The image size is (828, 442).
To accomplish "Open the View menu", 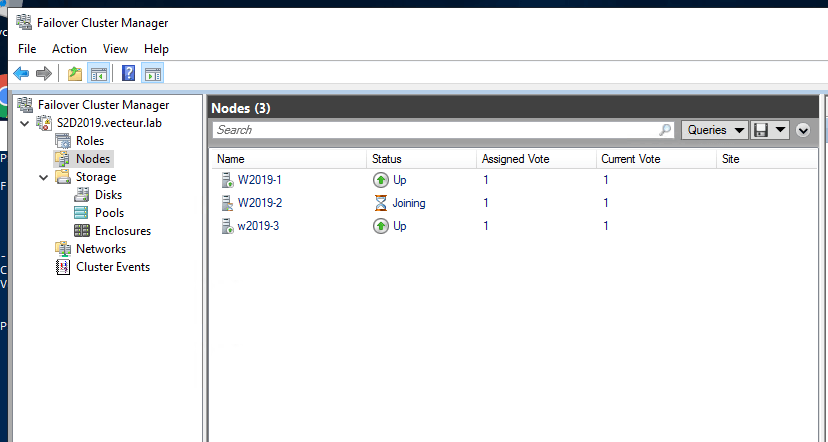I will pos(115,49).
